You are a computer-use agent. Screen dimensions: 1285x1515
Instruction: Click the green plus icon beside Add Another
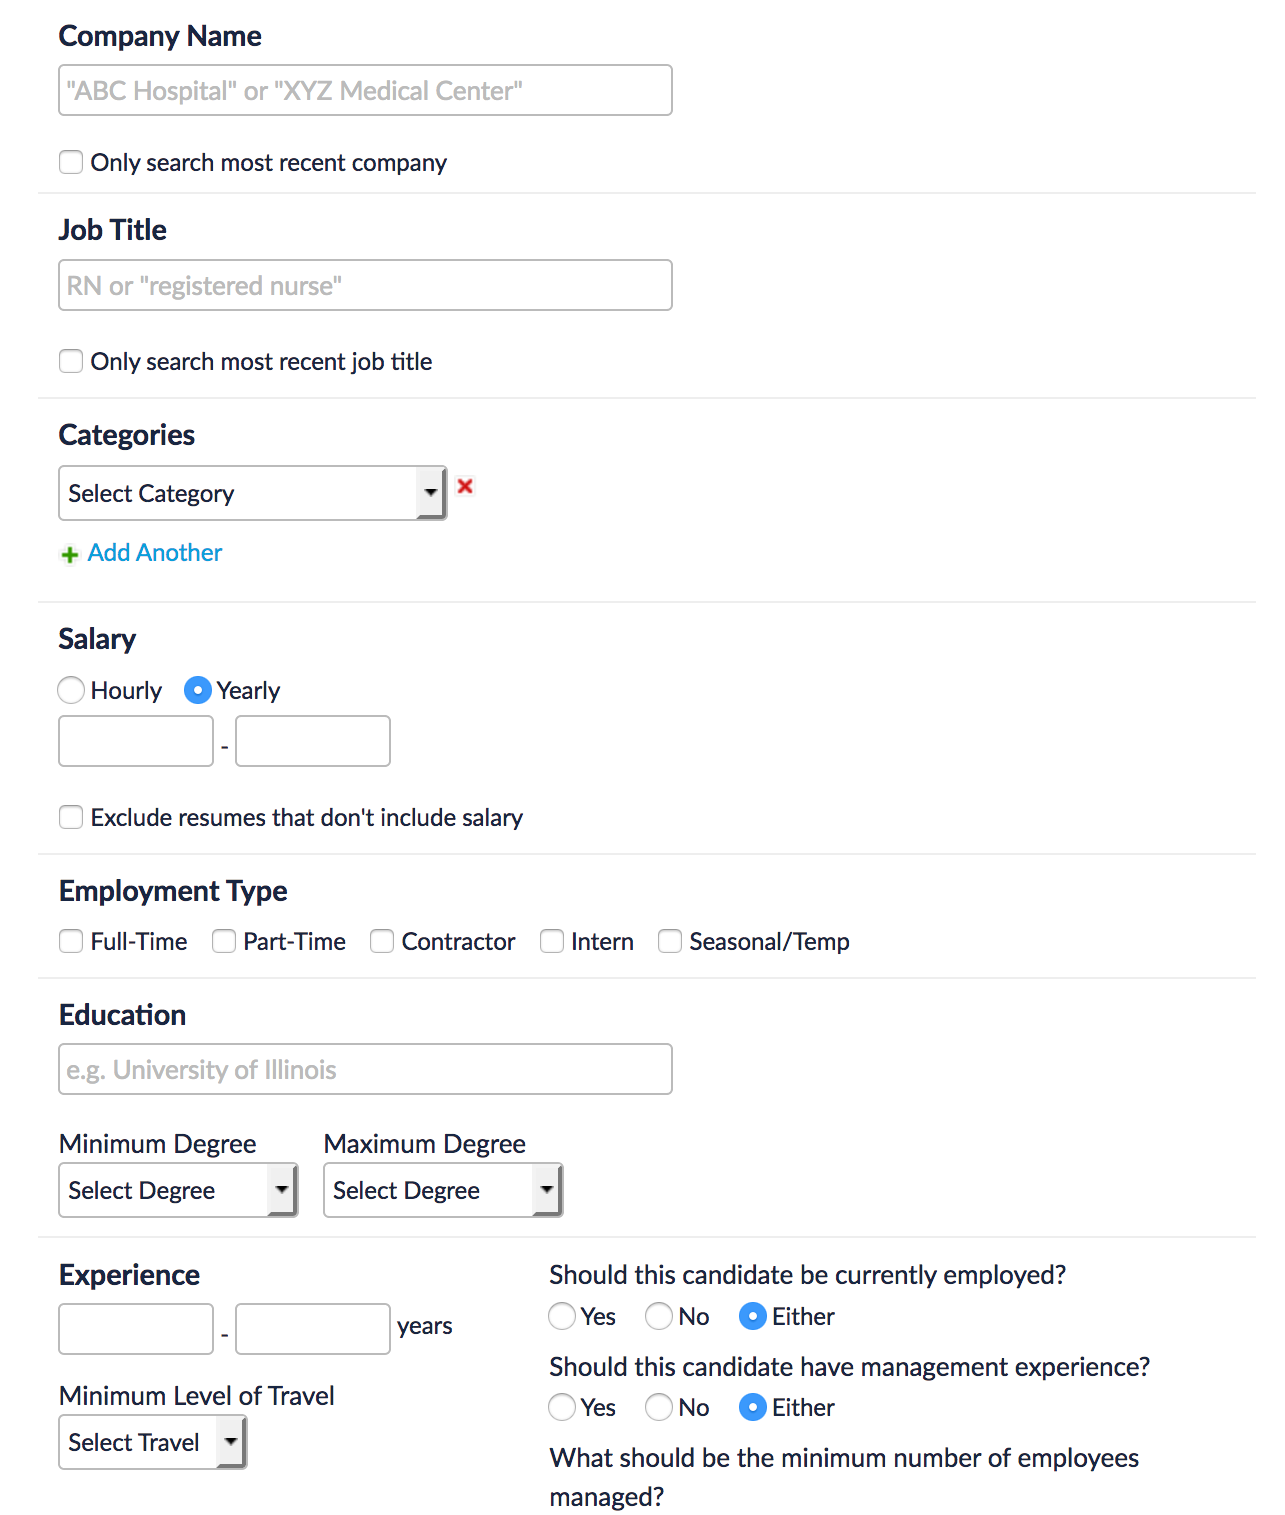click(70, 555)
